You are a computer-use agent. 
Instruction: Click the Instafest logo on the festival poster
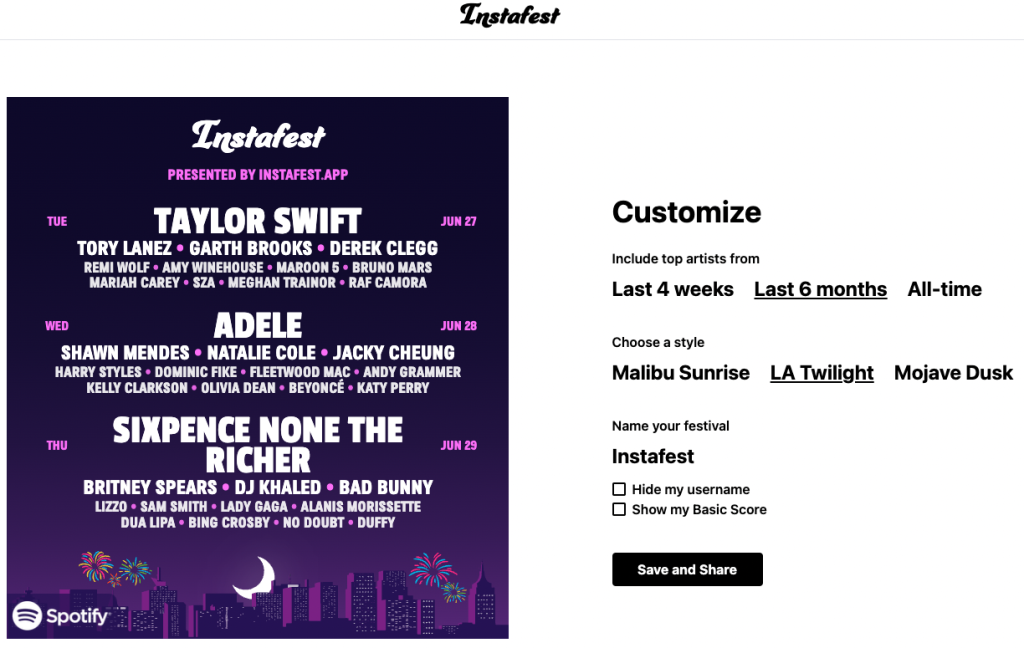258,136
